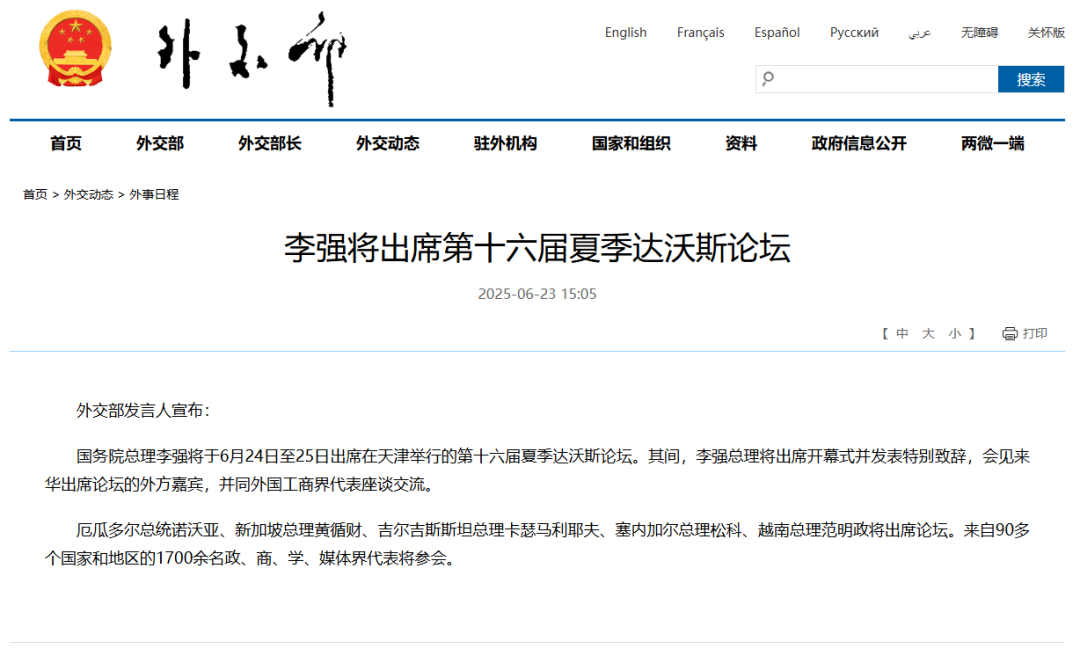Set font size to 大 (large)
Screen dimensions: 1080x656
click(x=928, y=334)
